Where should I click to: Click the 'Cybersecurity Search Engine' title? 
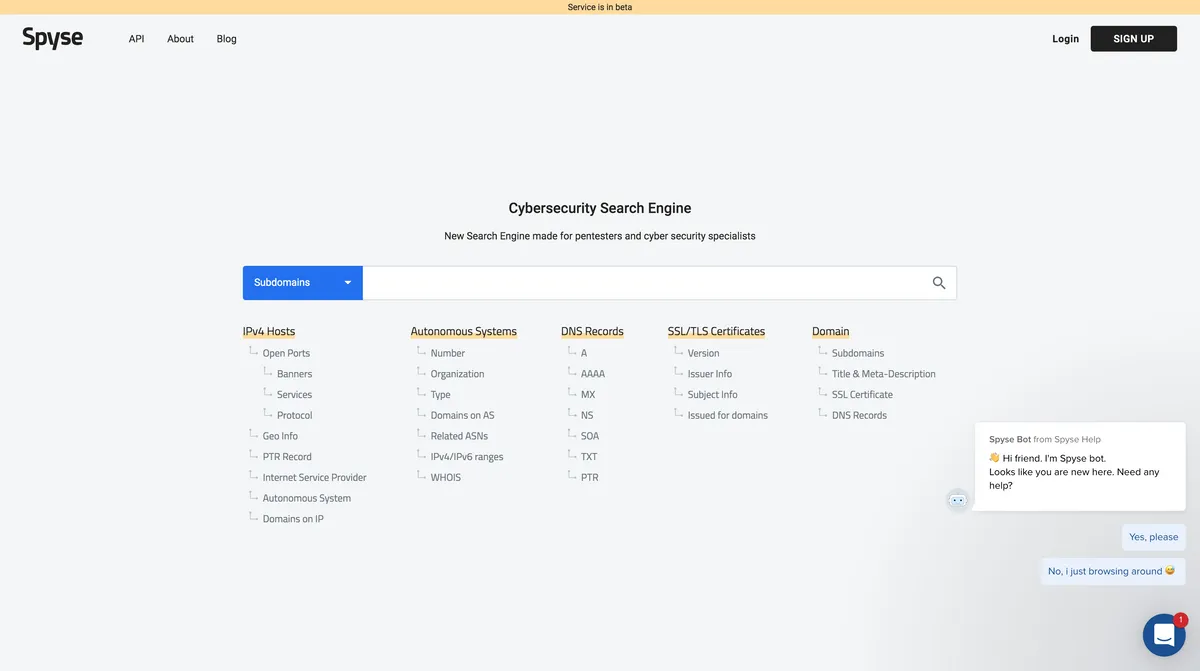pos(600,208)
